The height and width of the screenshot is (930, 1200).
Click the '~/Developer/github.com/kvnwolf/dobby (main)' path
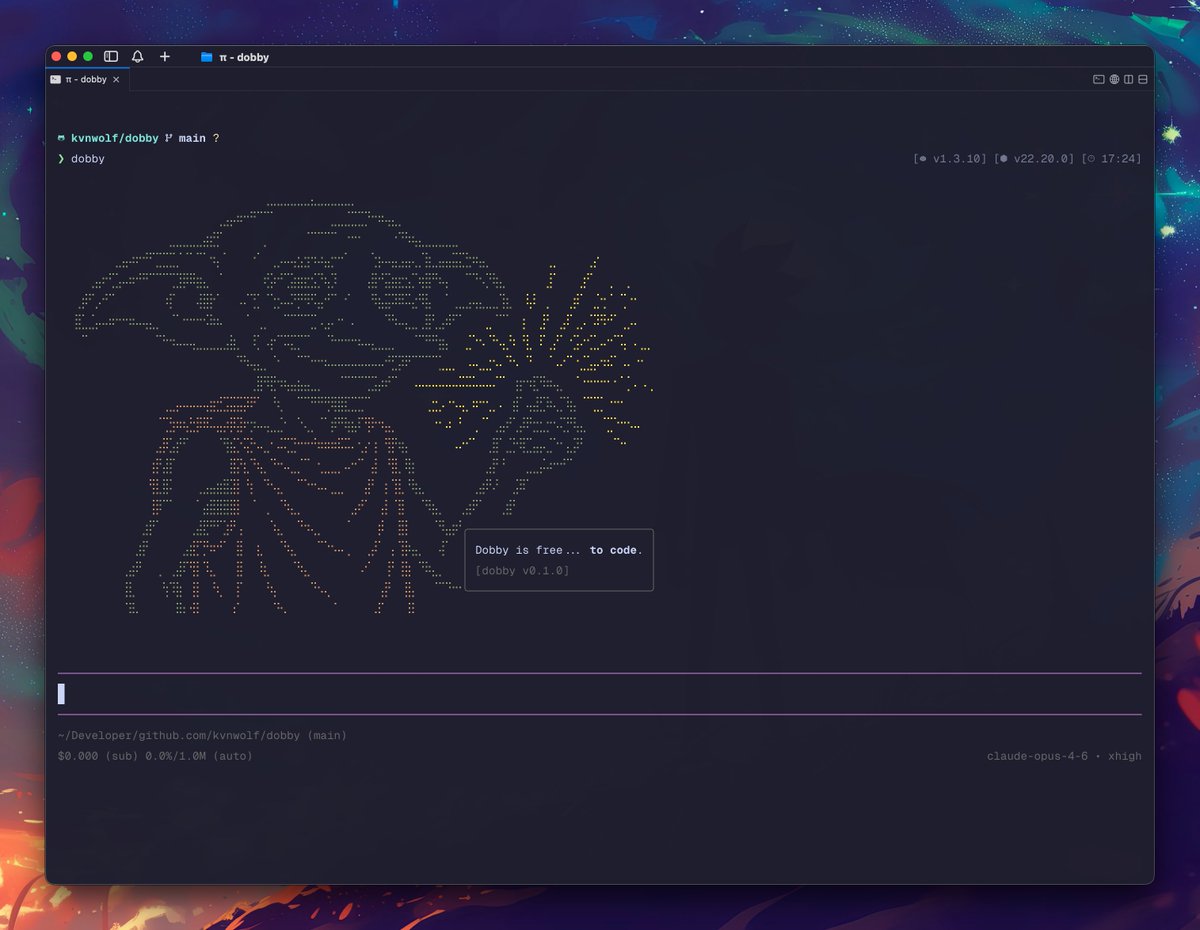click(x=202, y=735)
